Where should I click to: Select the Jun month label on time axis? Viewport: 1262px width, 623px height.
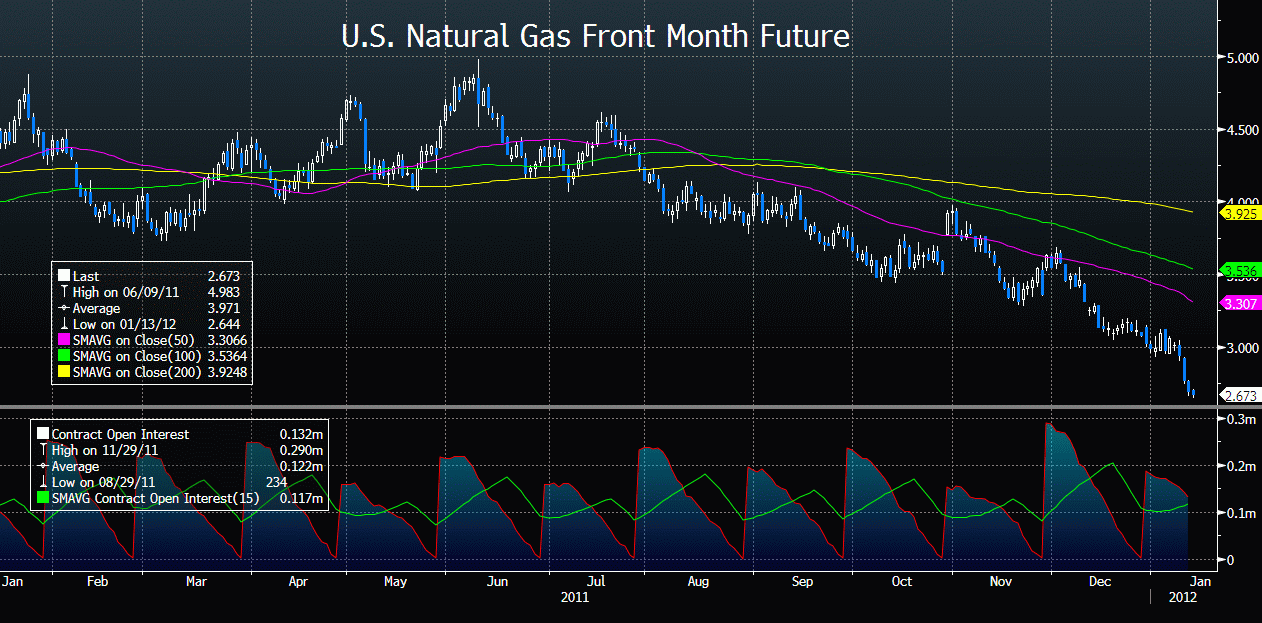click(496, 580)
